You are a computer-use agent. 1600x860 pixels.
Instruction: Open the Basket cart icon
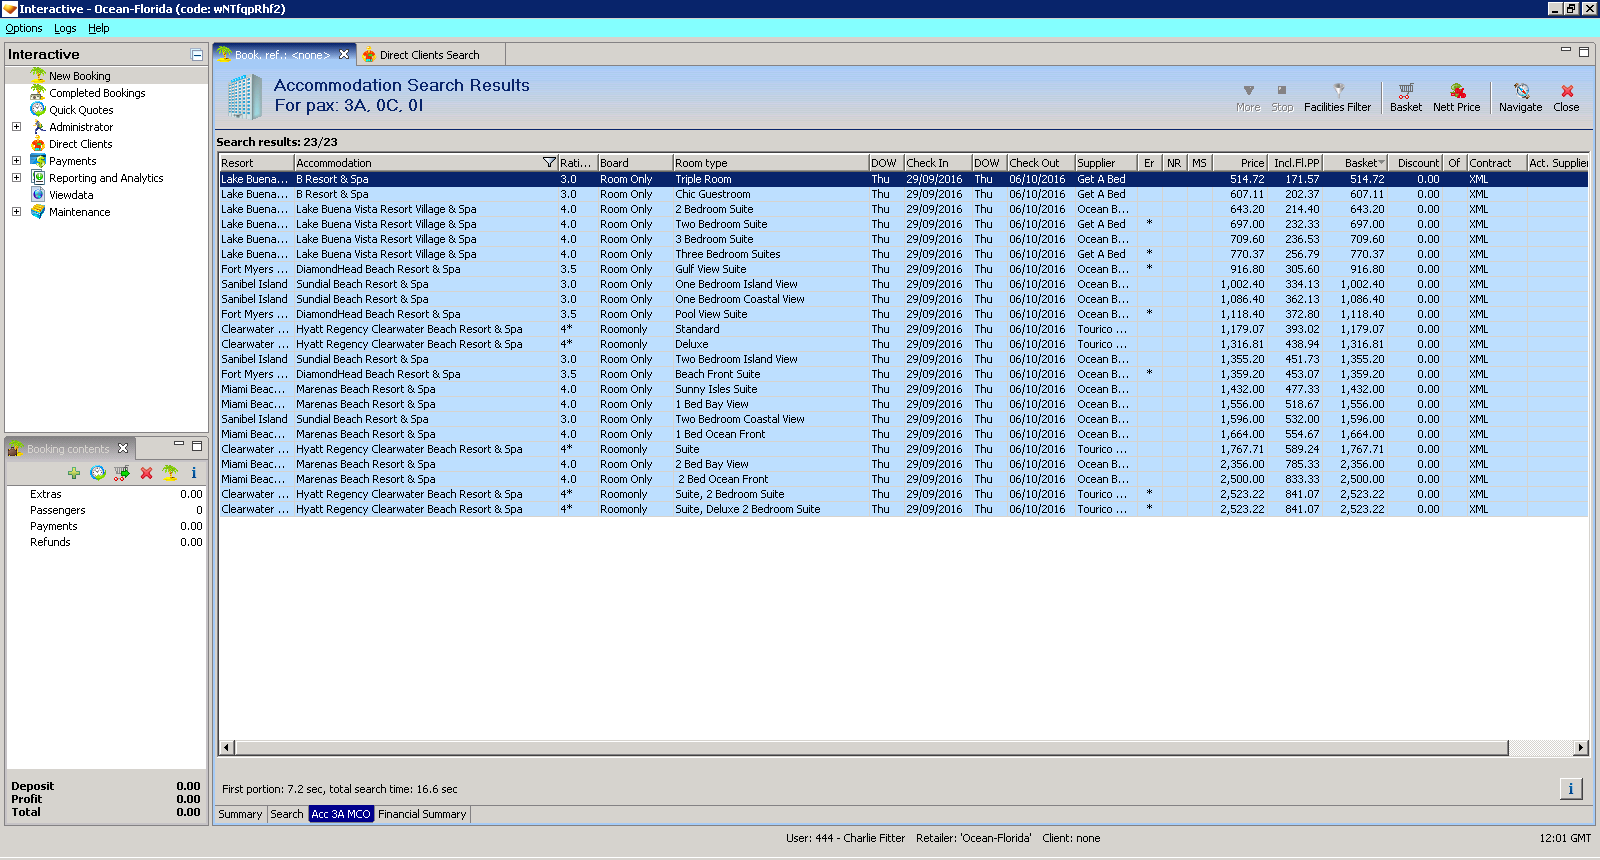[x=1405, y=97]
